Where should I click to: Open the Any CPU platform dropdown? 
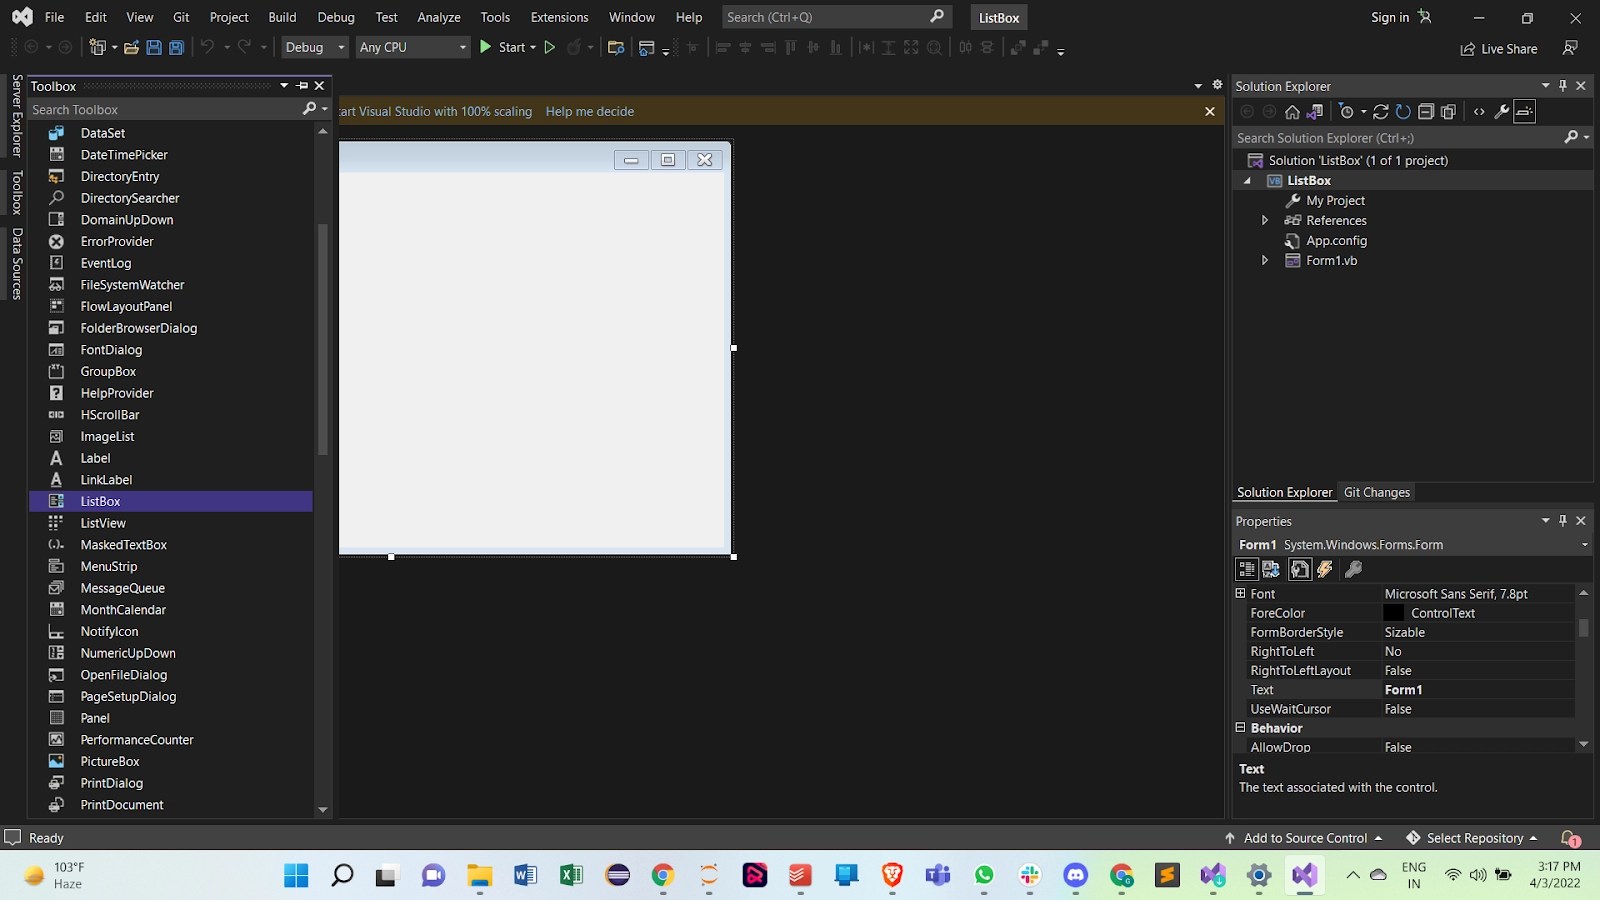tap(412, 47)
